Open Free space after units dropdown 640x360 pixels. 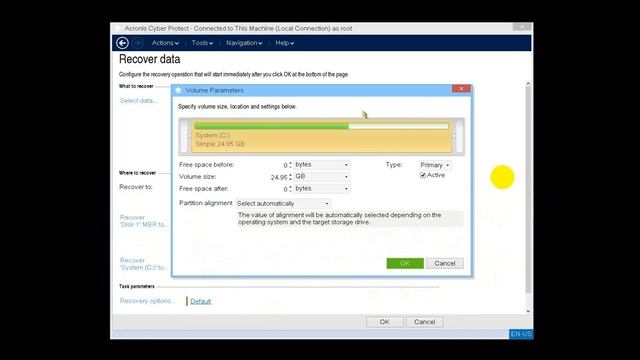(322, 189)
